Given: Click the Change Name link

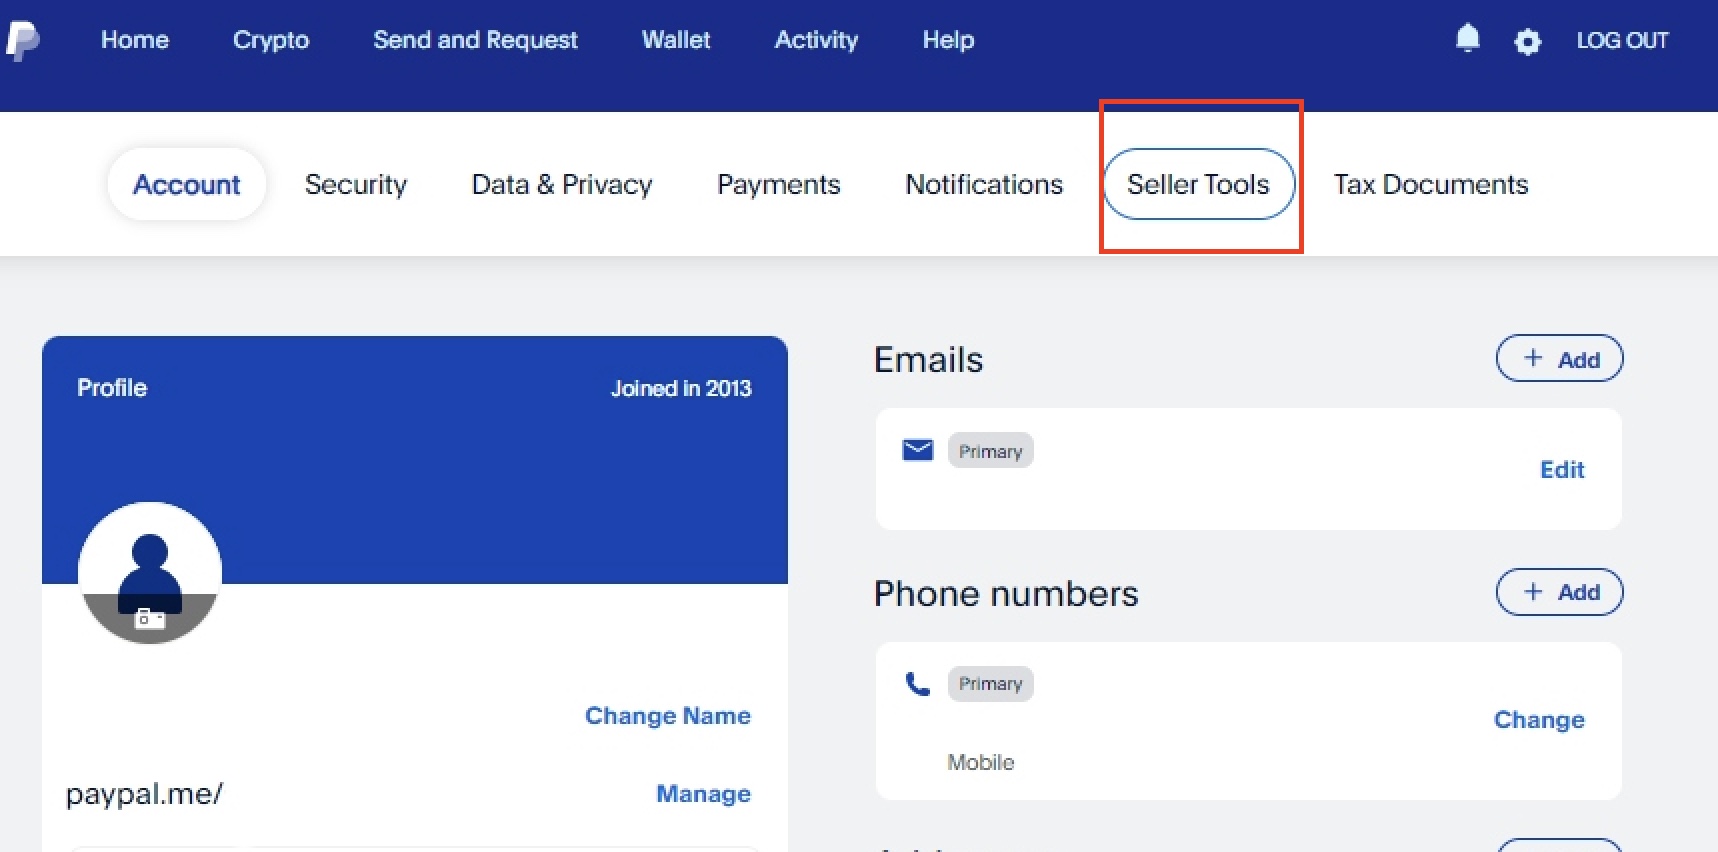Looking at the screenshot, I should [x=668, y=716].
